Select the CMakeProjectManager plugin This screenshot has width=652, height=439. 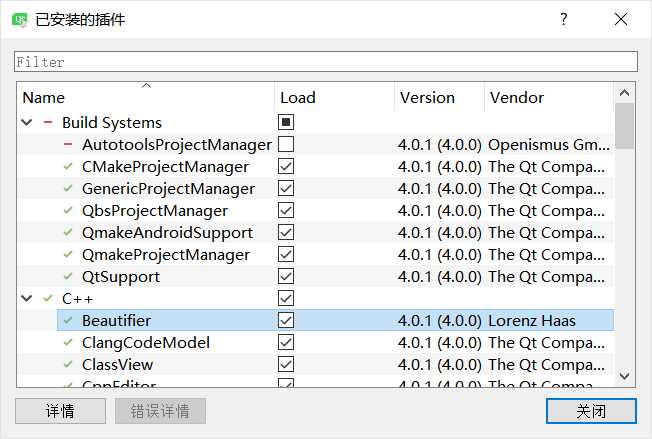pos(165,167)
